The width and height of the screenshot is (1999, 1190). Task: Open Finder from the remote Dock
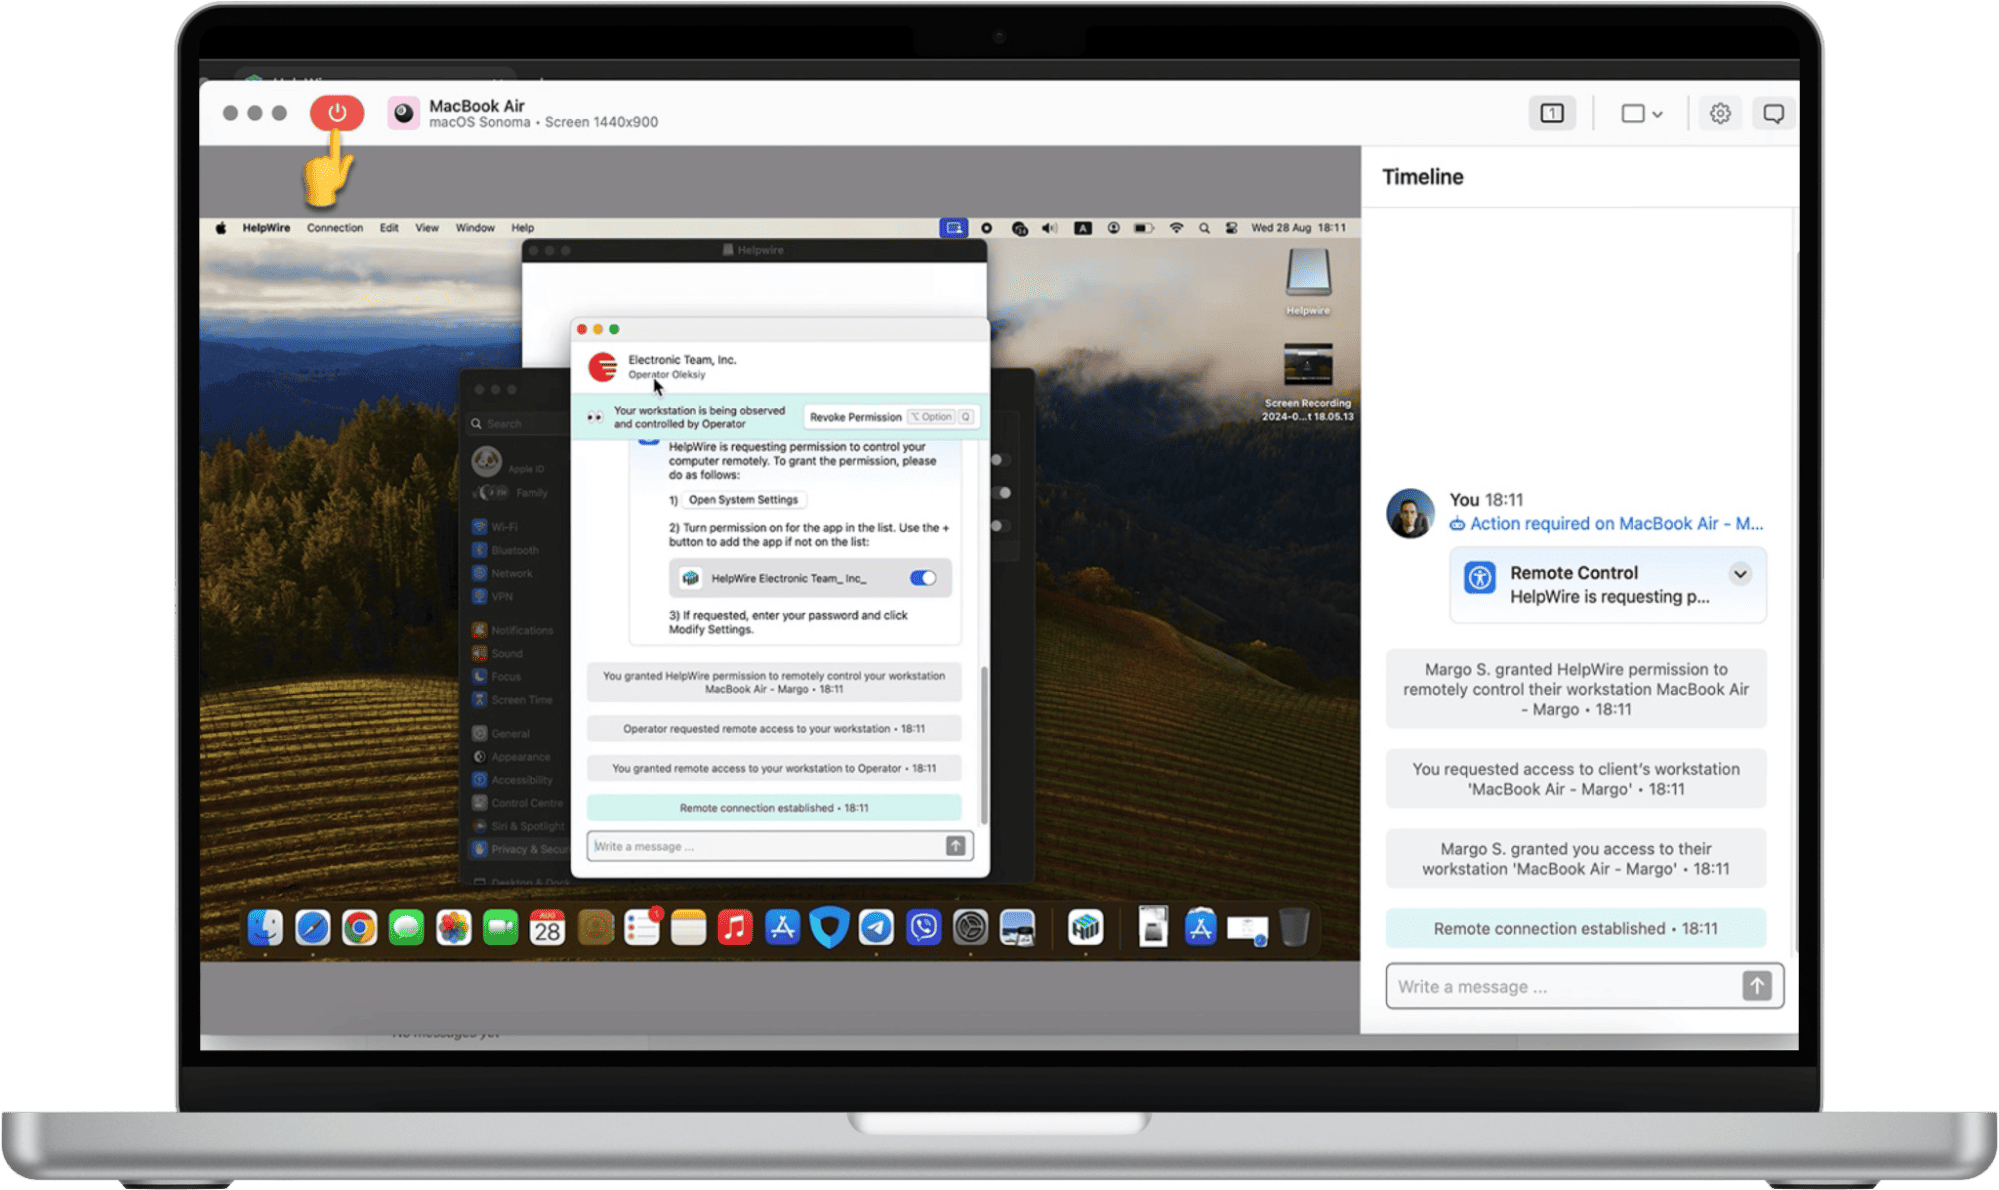coord(265,927)
